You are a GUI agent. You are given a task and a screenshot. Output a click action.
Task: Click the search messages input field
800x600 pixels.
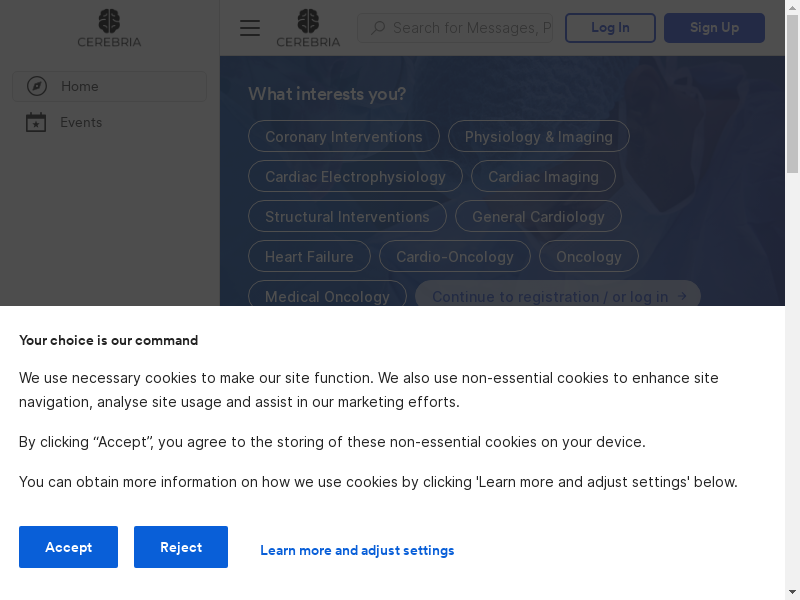(471, 28)
